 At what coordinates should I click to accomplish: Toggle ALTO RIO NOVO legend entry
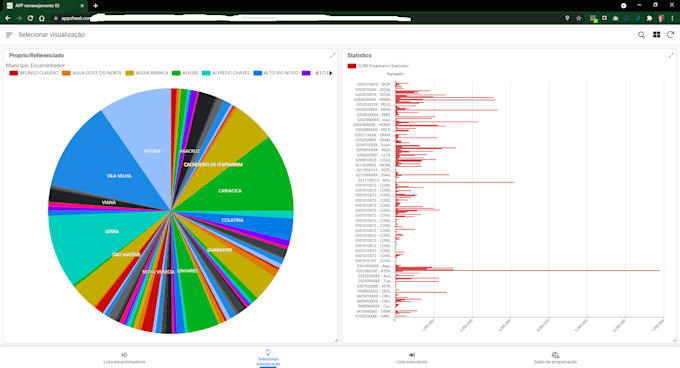(276, 73)
